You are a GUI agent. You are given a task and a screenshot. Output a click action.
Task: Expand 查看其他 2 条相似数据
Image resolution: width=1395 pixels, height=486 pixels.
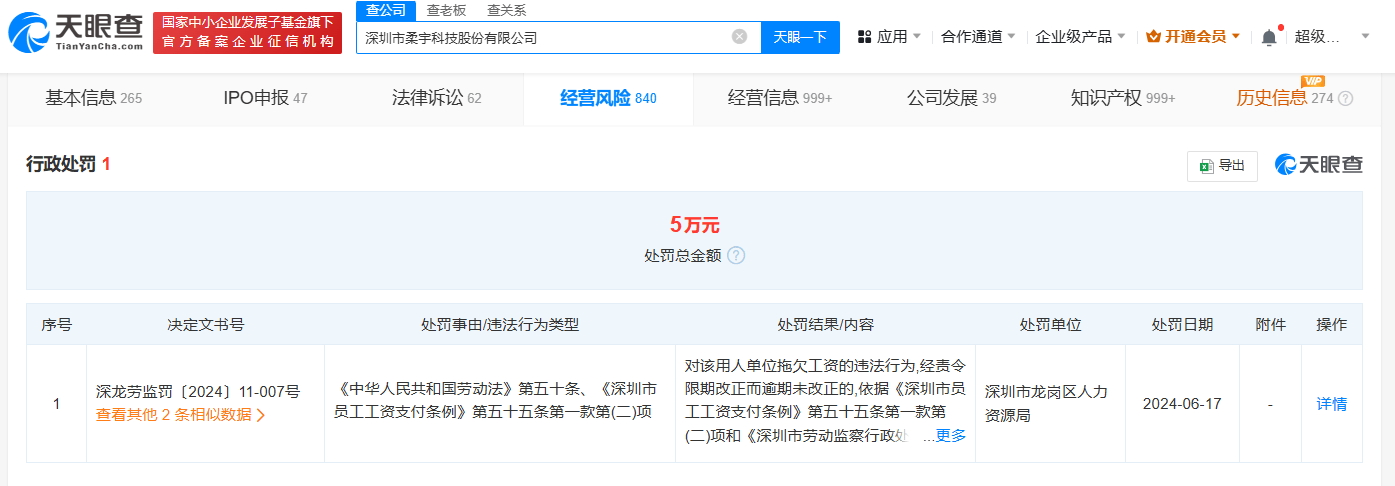(180, 414)
